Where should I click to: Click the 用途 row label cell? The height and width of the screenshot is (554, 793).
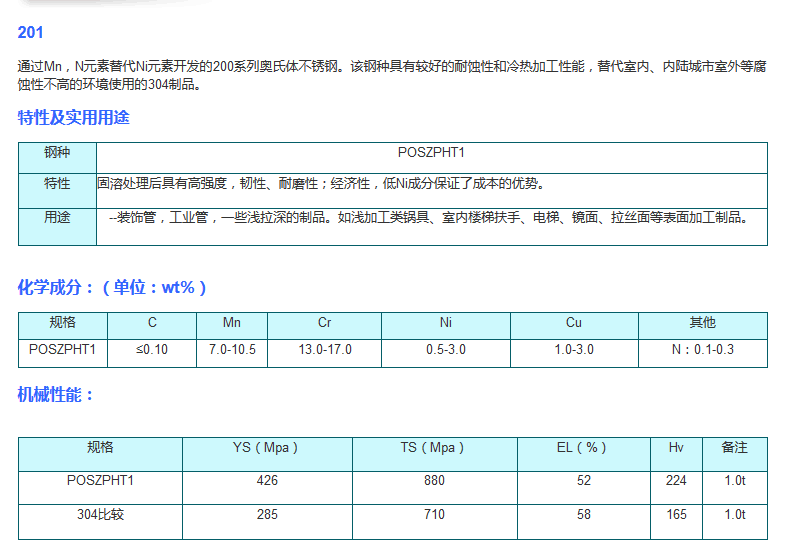click(x=57, y=217)
